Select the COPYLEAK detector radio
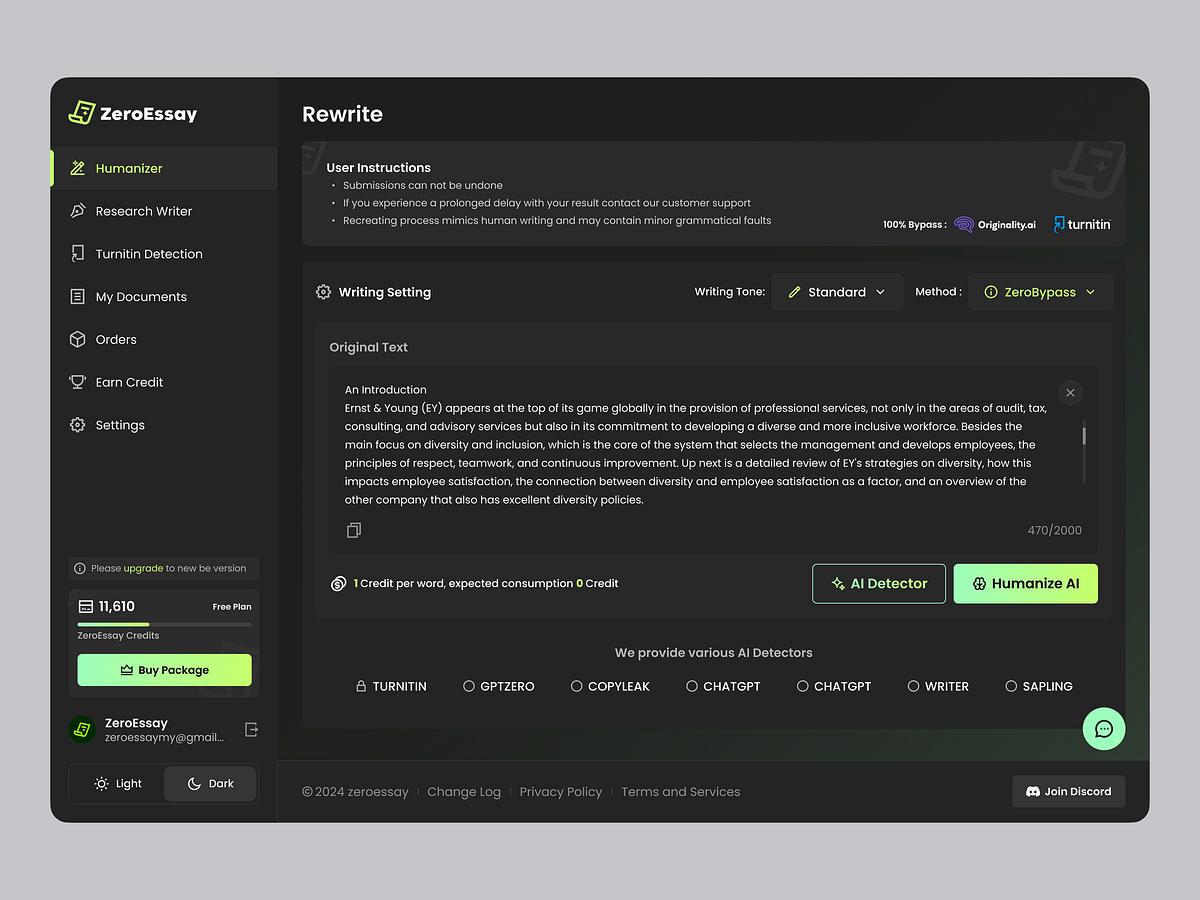The height and width of the screenshot is (900, 1200). (576, 686)
